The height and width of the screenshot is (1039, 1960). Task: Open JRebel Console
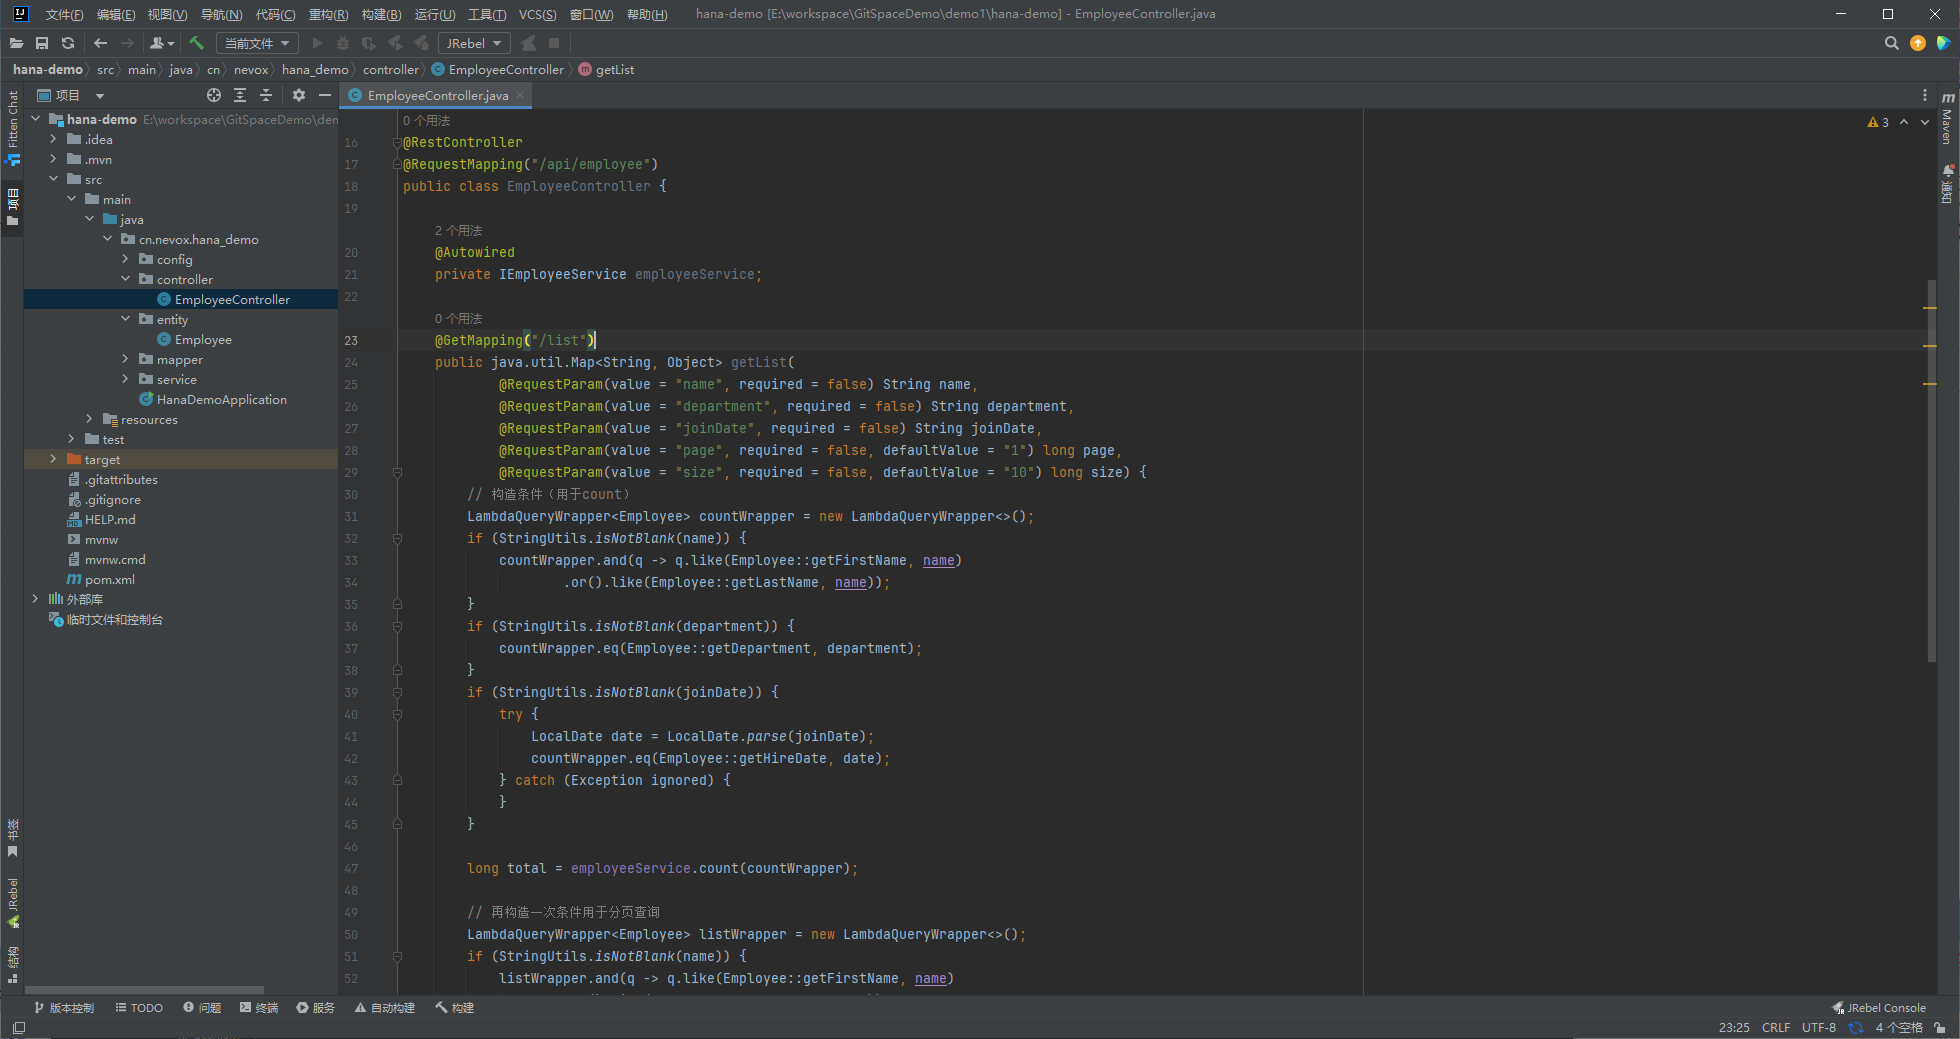(x=1879, y=1008)
